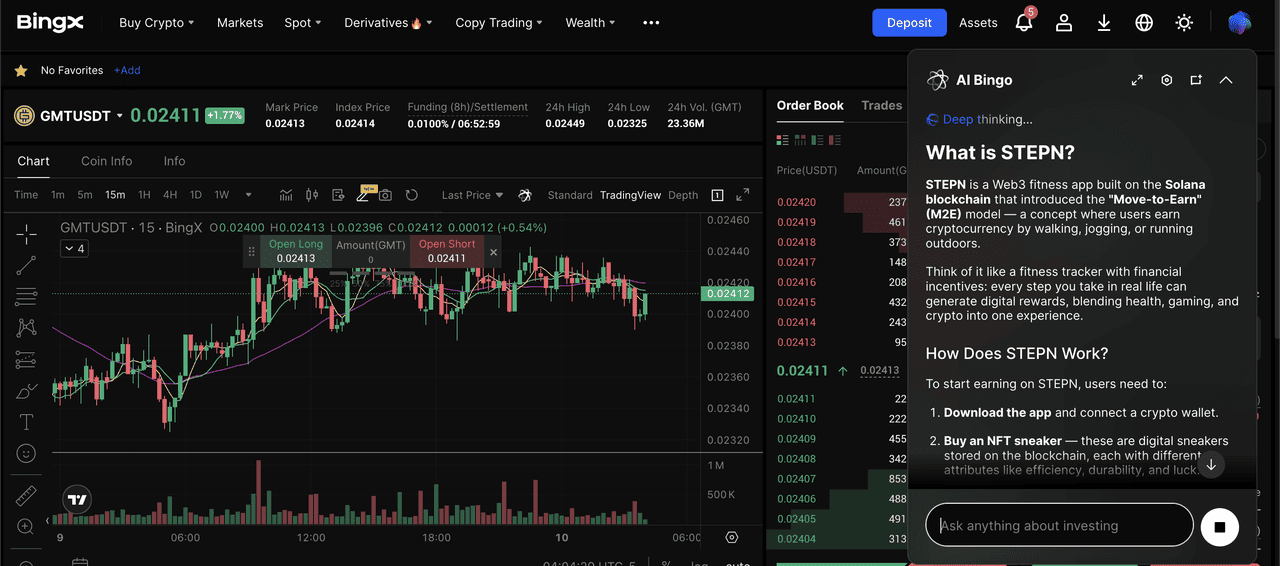Click the Ask anything about investing field
1280x566 pixels.
point(1059,525)
